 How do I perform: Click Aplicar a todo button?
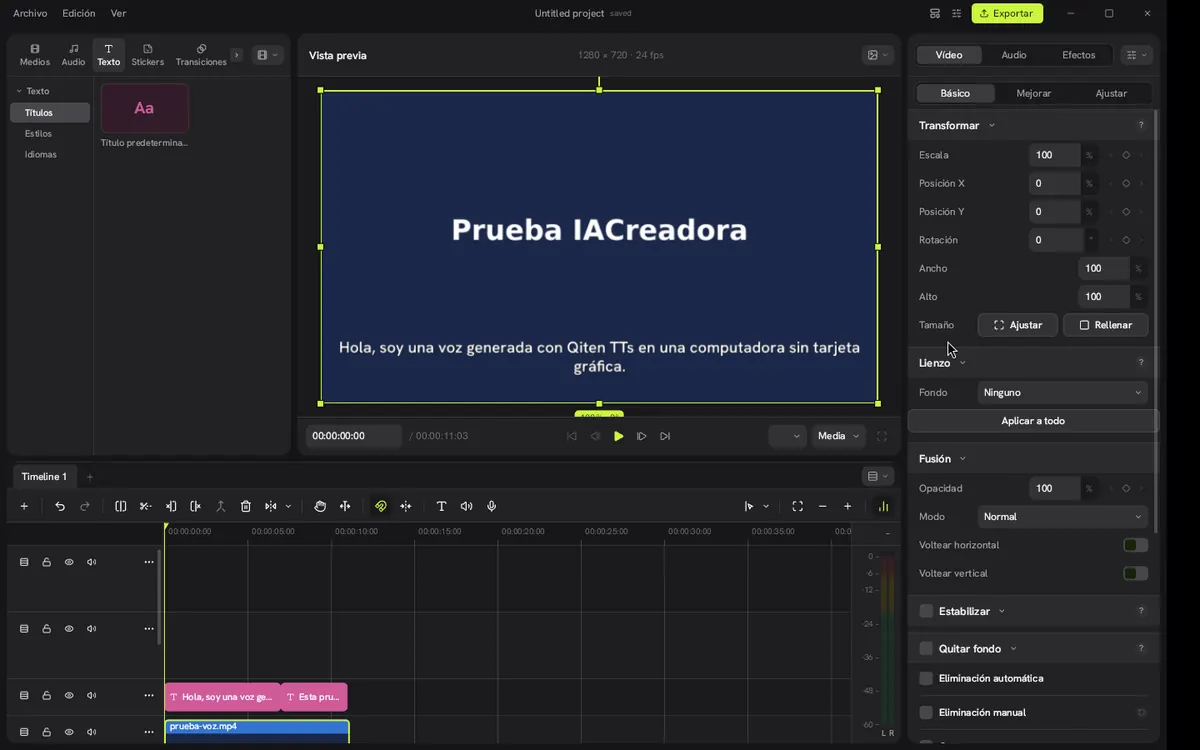[x=1033, y=421]
